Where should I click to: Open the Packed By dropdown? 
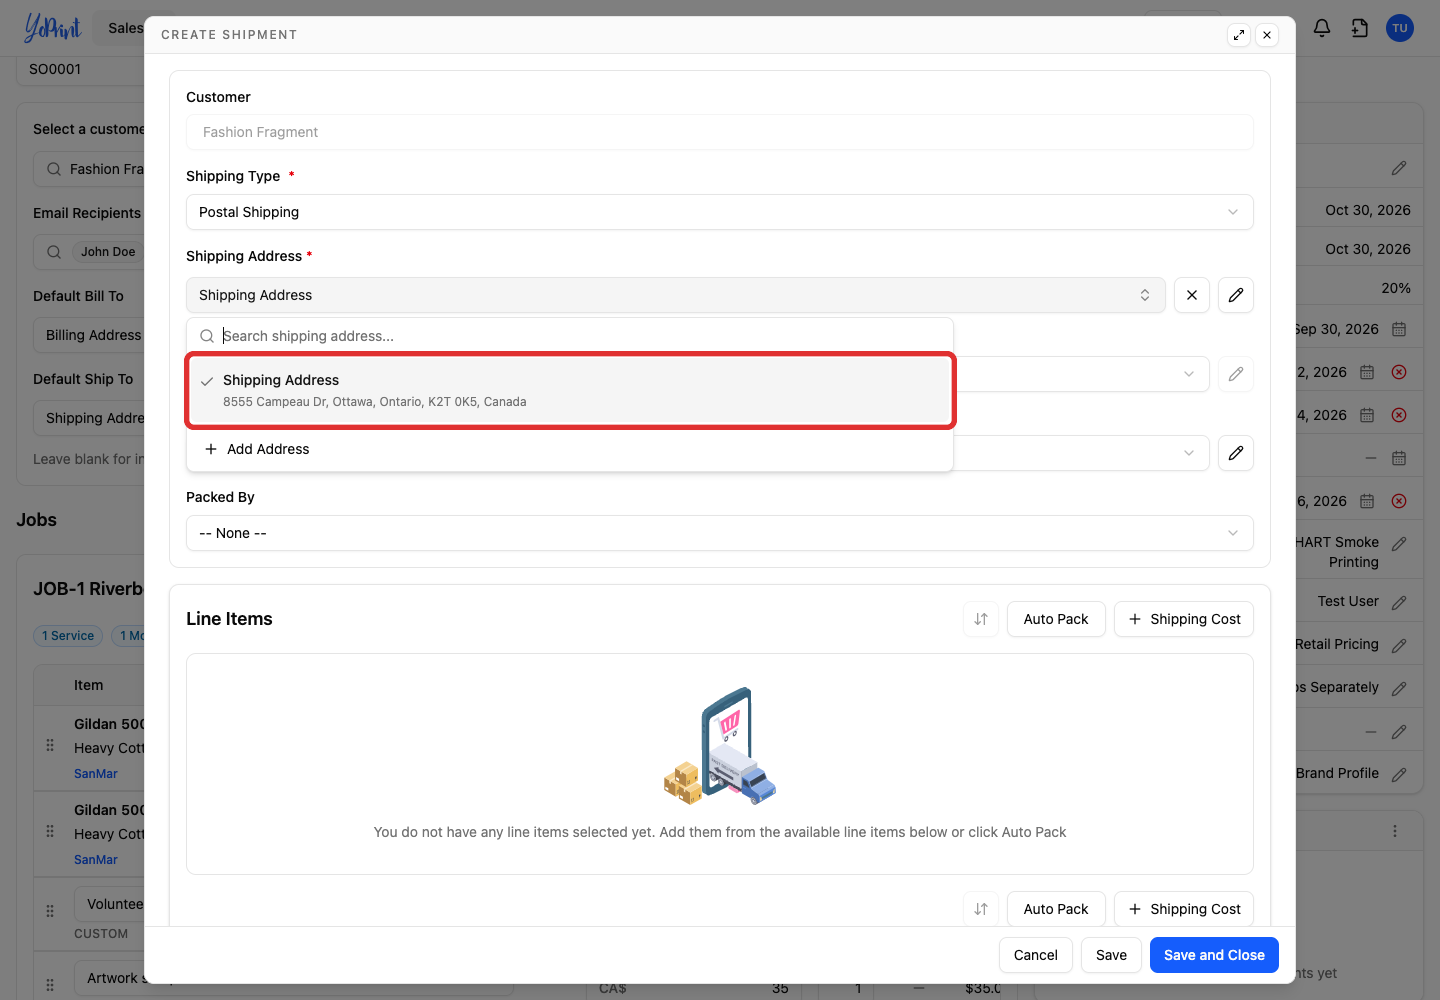point(720,533)
